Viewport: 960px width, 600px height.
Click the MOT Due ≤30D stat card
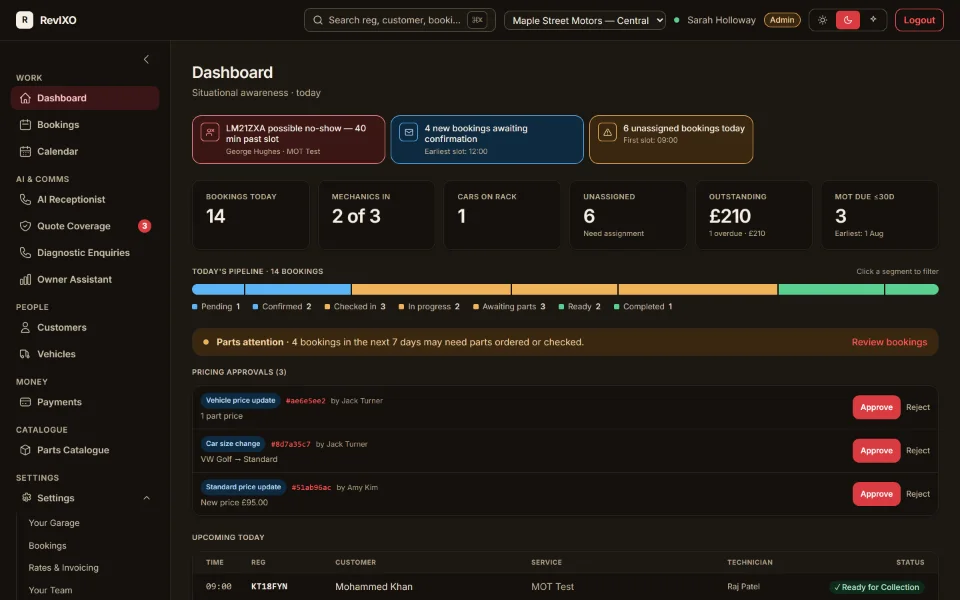coord(880,215)
